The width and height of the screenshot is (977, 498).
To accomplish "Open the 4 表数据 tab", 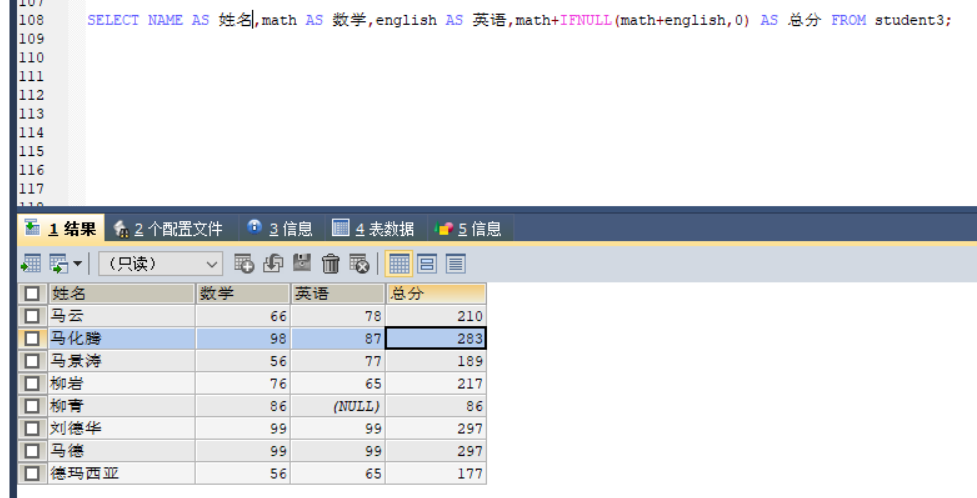I will coord(373,229).
